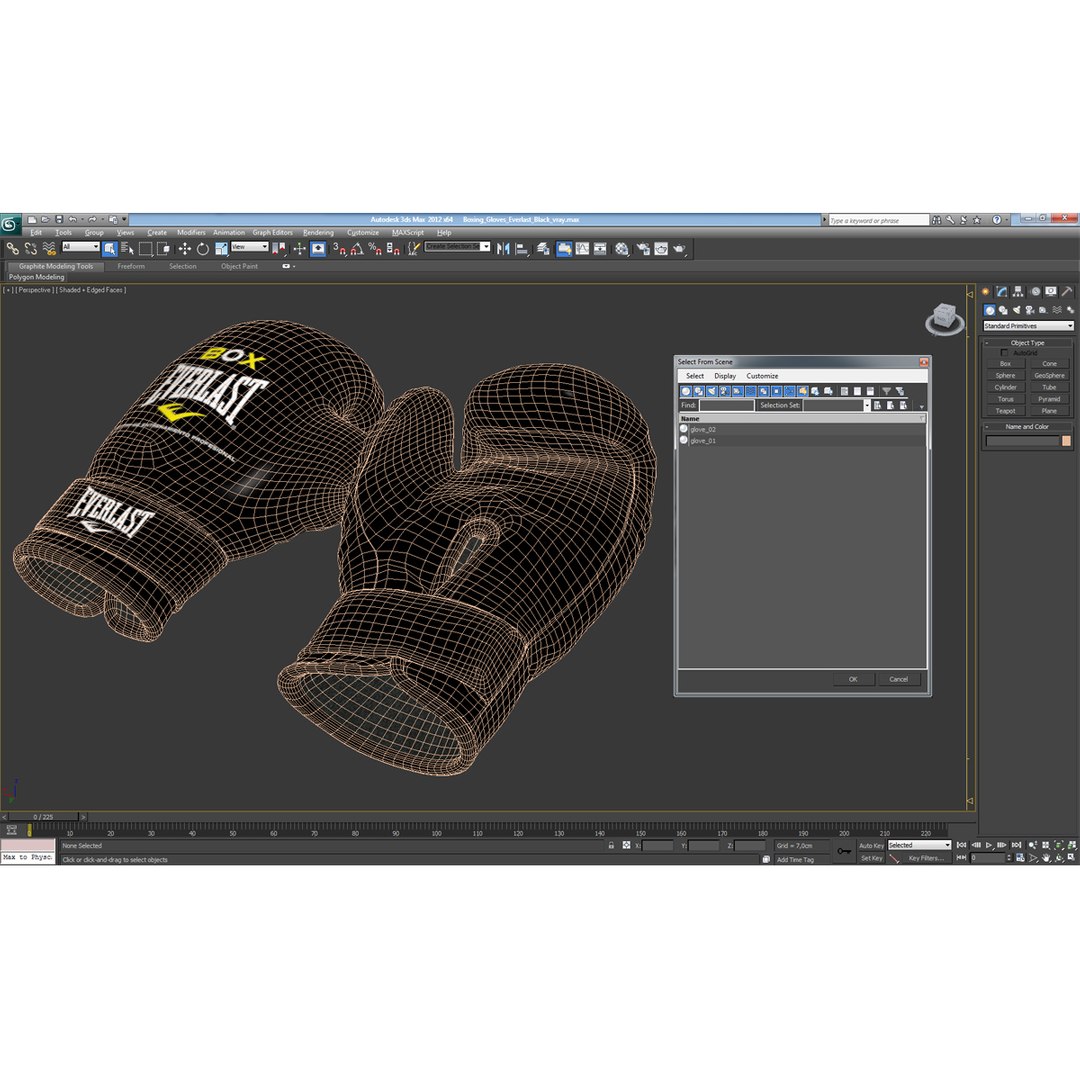The height and width of the screenshot is (1080, 1080).
Task: Open the Modifiers menu
Action: click(191, 233)
